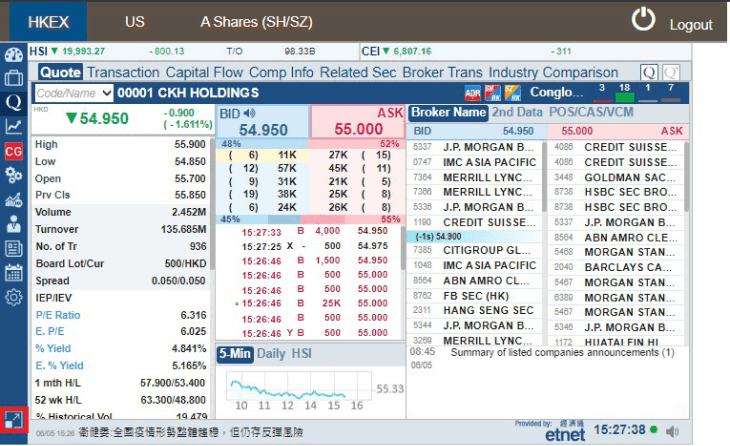
Task: Open the portfolio briefcase icon
Action: point(14,78)
